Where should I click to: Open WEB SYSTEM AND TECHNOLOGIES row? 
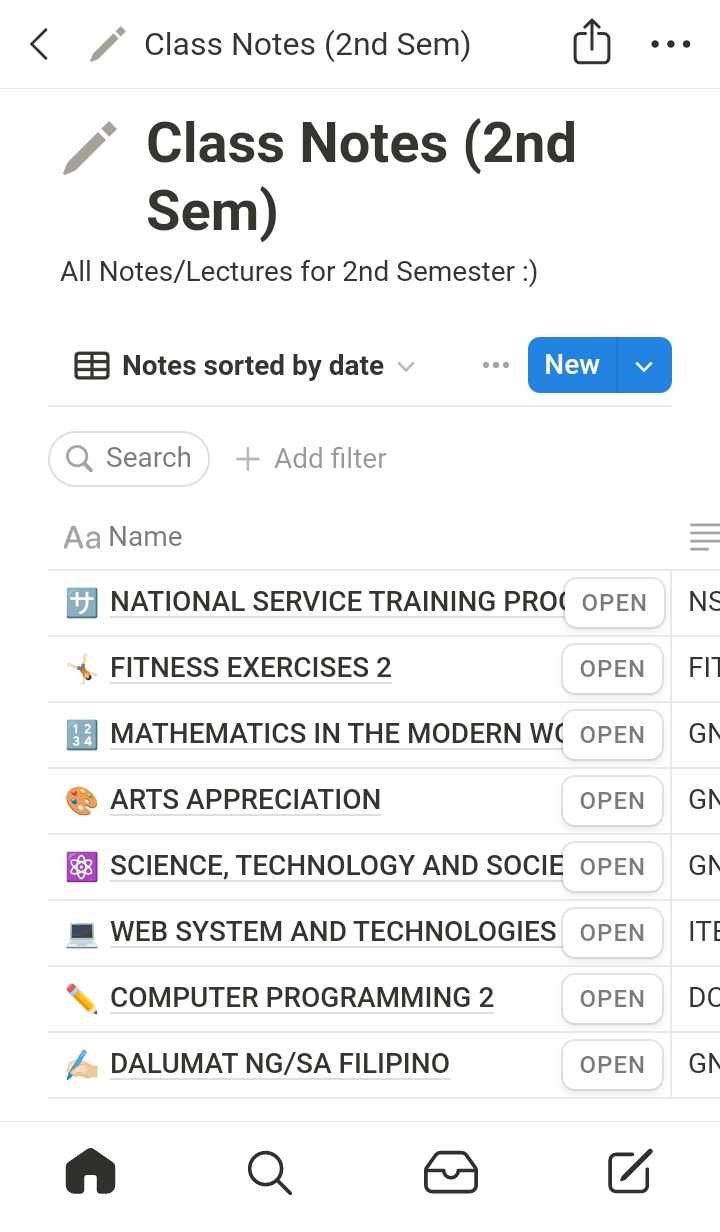[x=611, y=933]
